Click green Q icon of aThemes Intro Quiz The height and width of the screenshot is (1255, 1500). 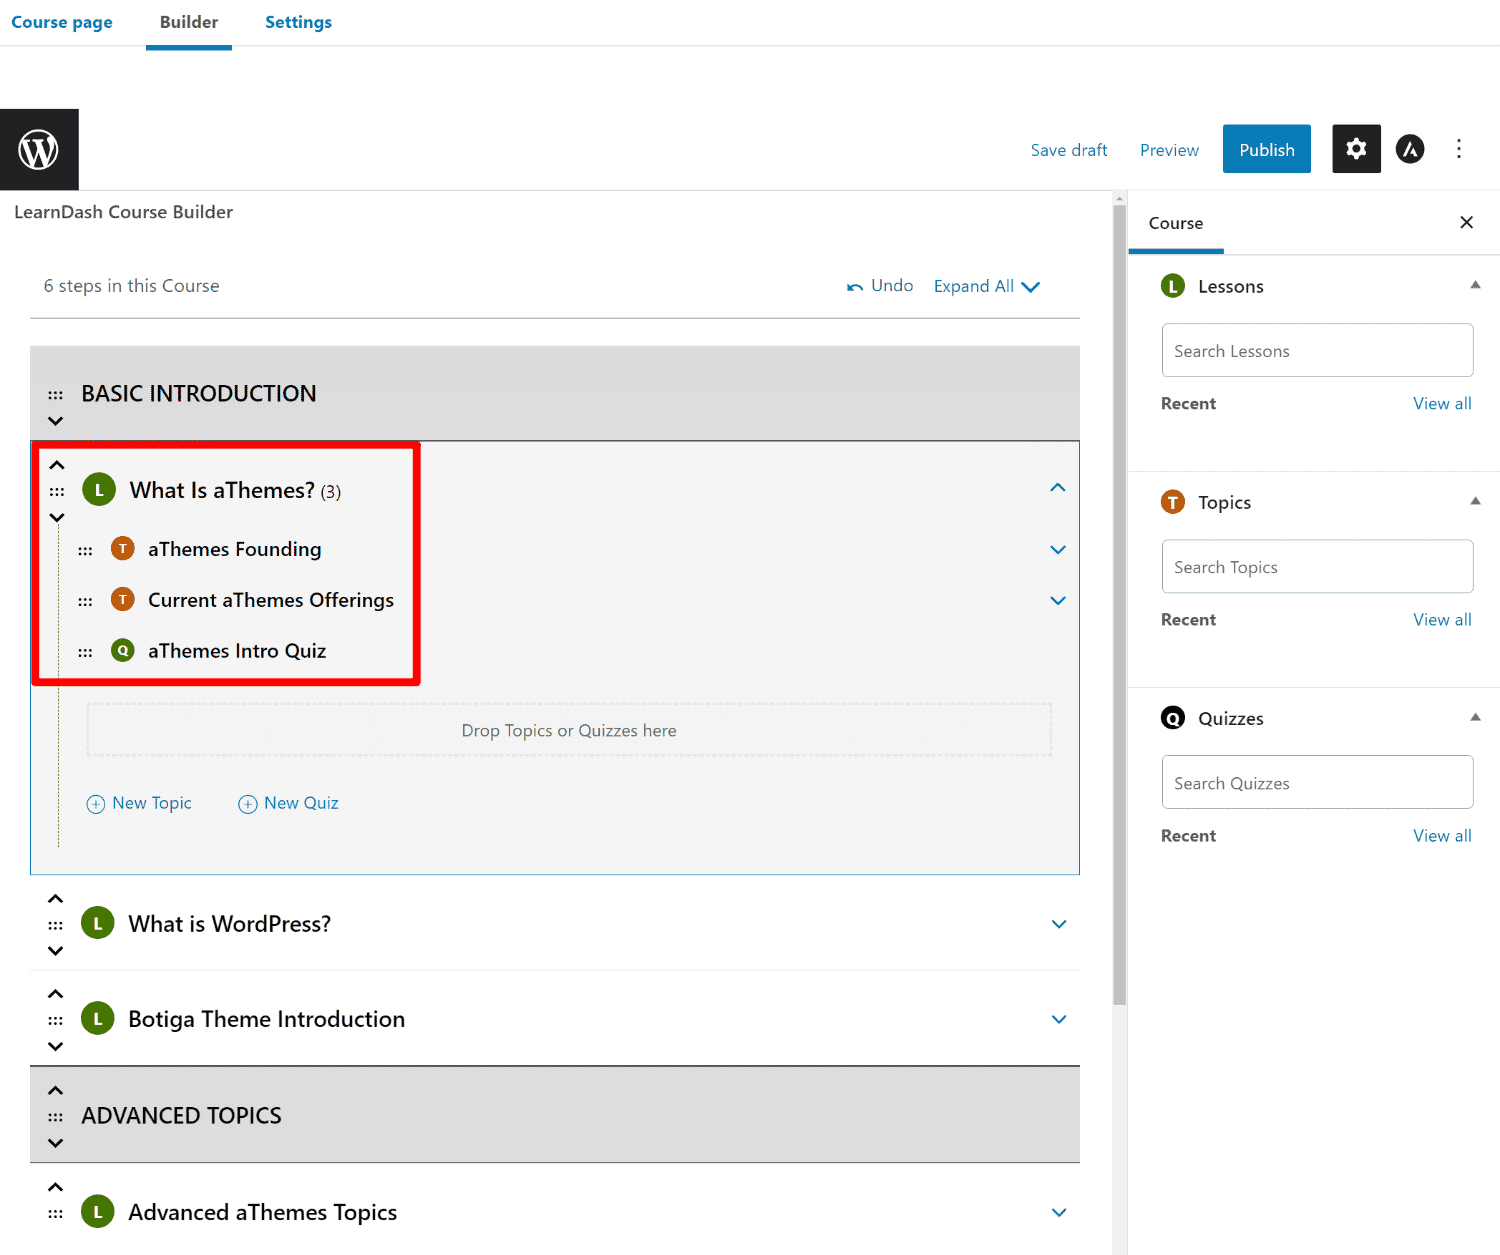[123, 650]
